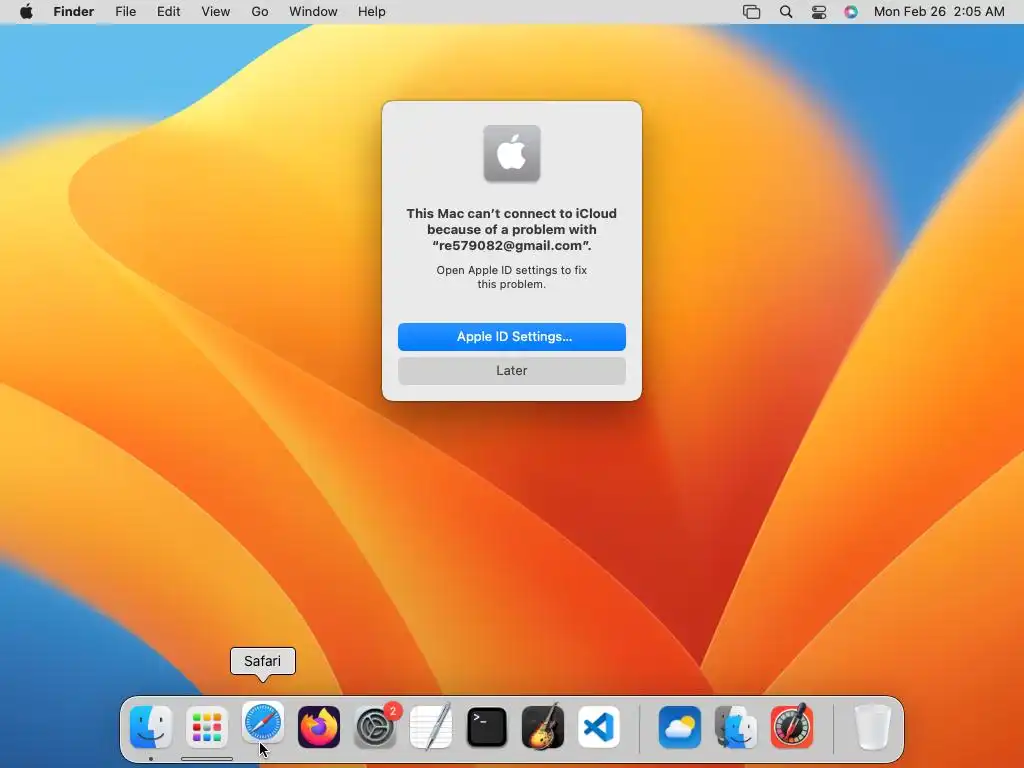Open the View menu
The width and height of the screenshot is (1024, 768).
pyautogui.click(x=216, y=12)
